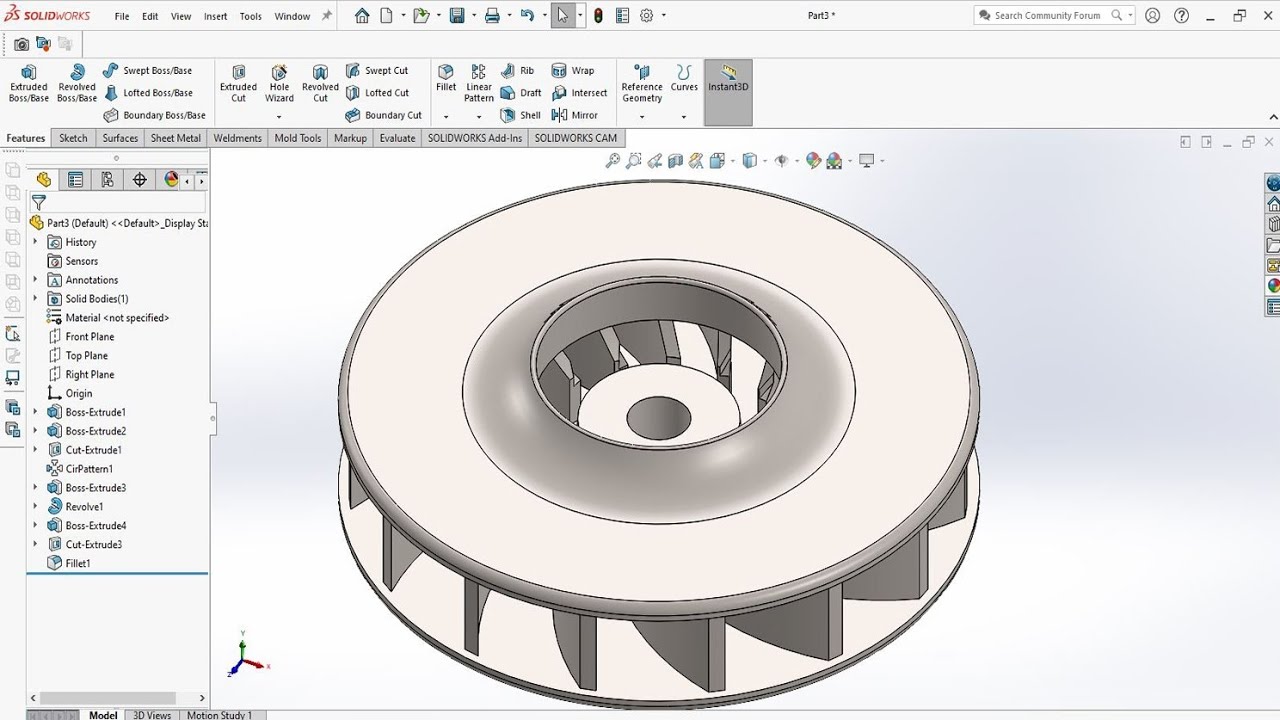This screenshot has height=720, width=1280.
Task: Choose the Swept Boss/Base feature
Action: coord(147,70)
